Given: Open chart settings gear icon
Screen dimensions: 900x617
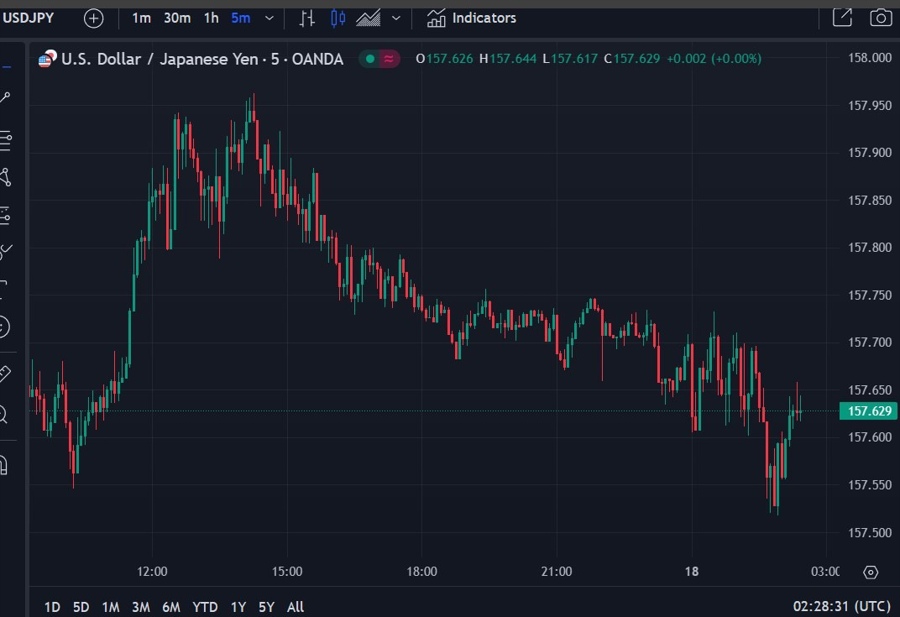Looking at the screenshot, I should [x=871, y=572].
